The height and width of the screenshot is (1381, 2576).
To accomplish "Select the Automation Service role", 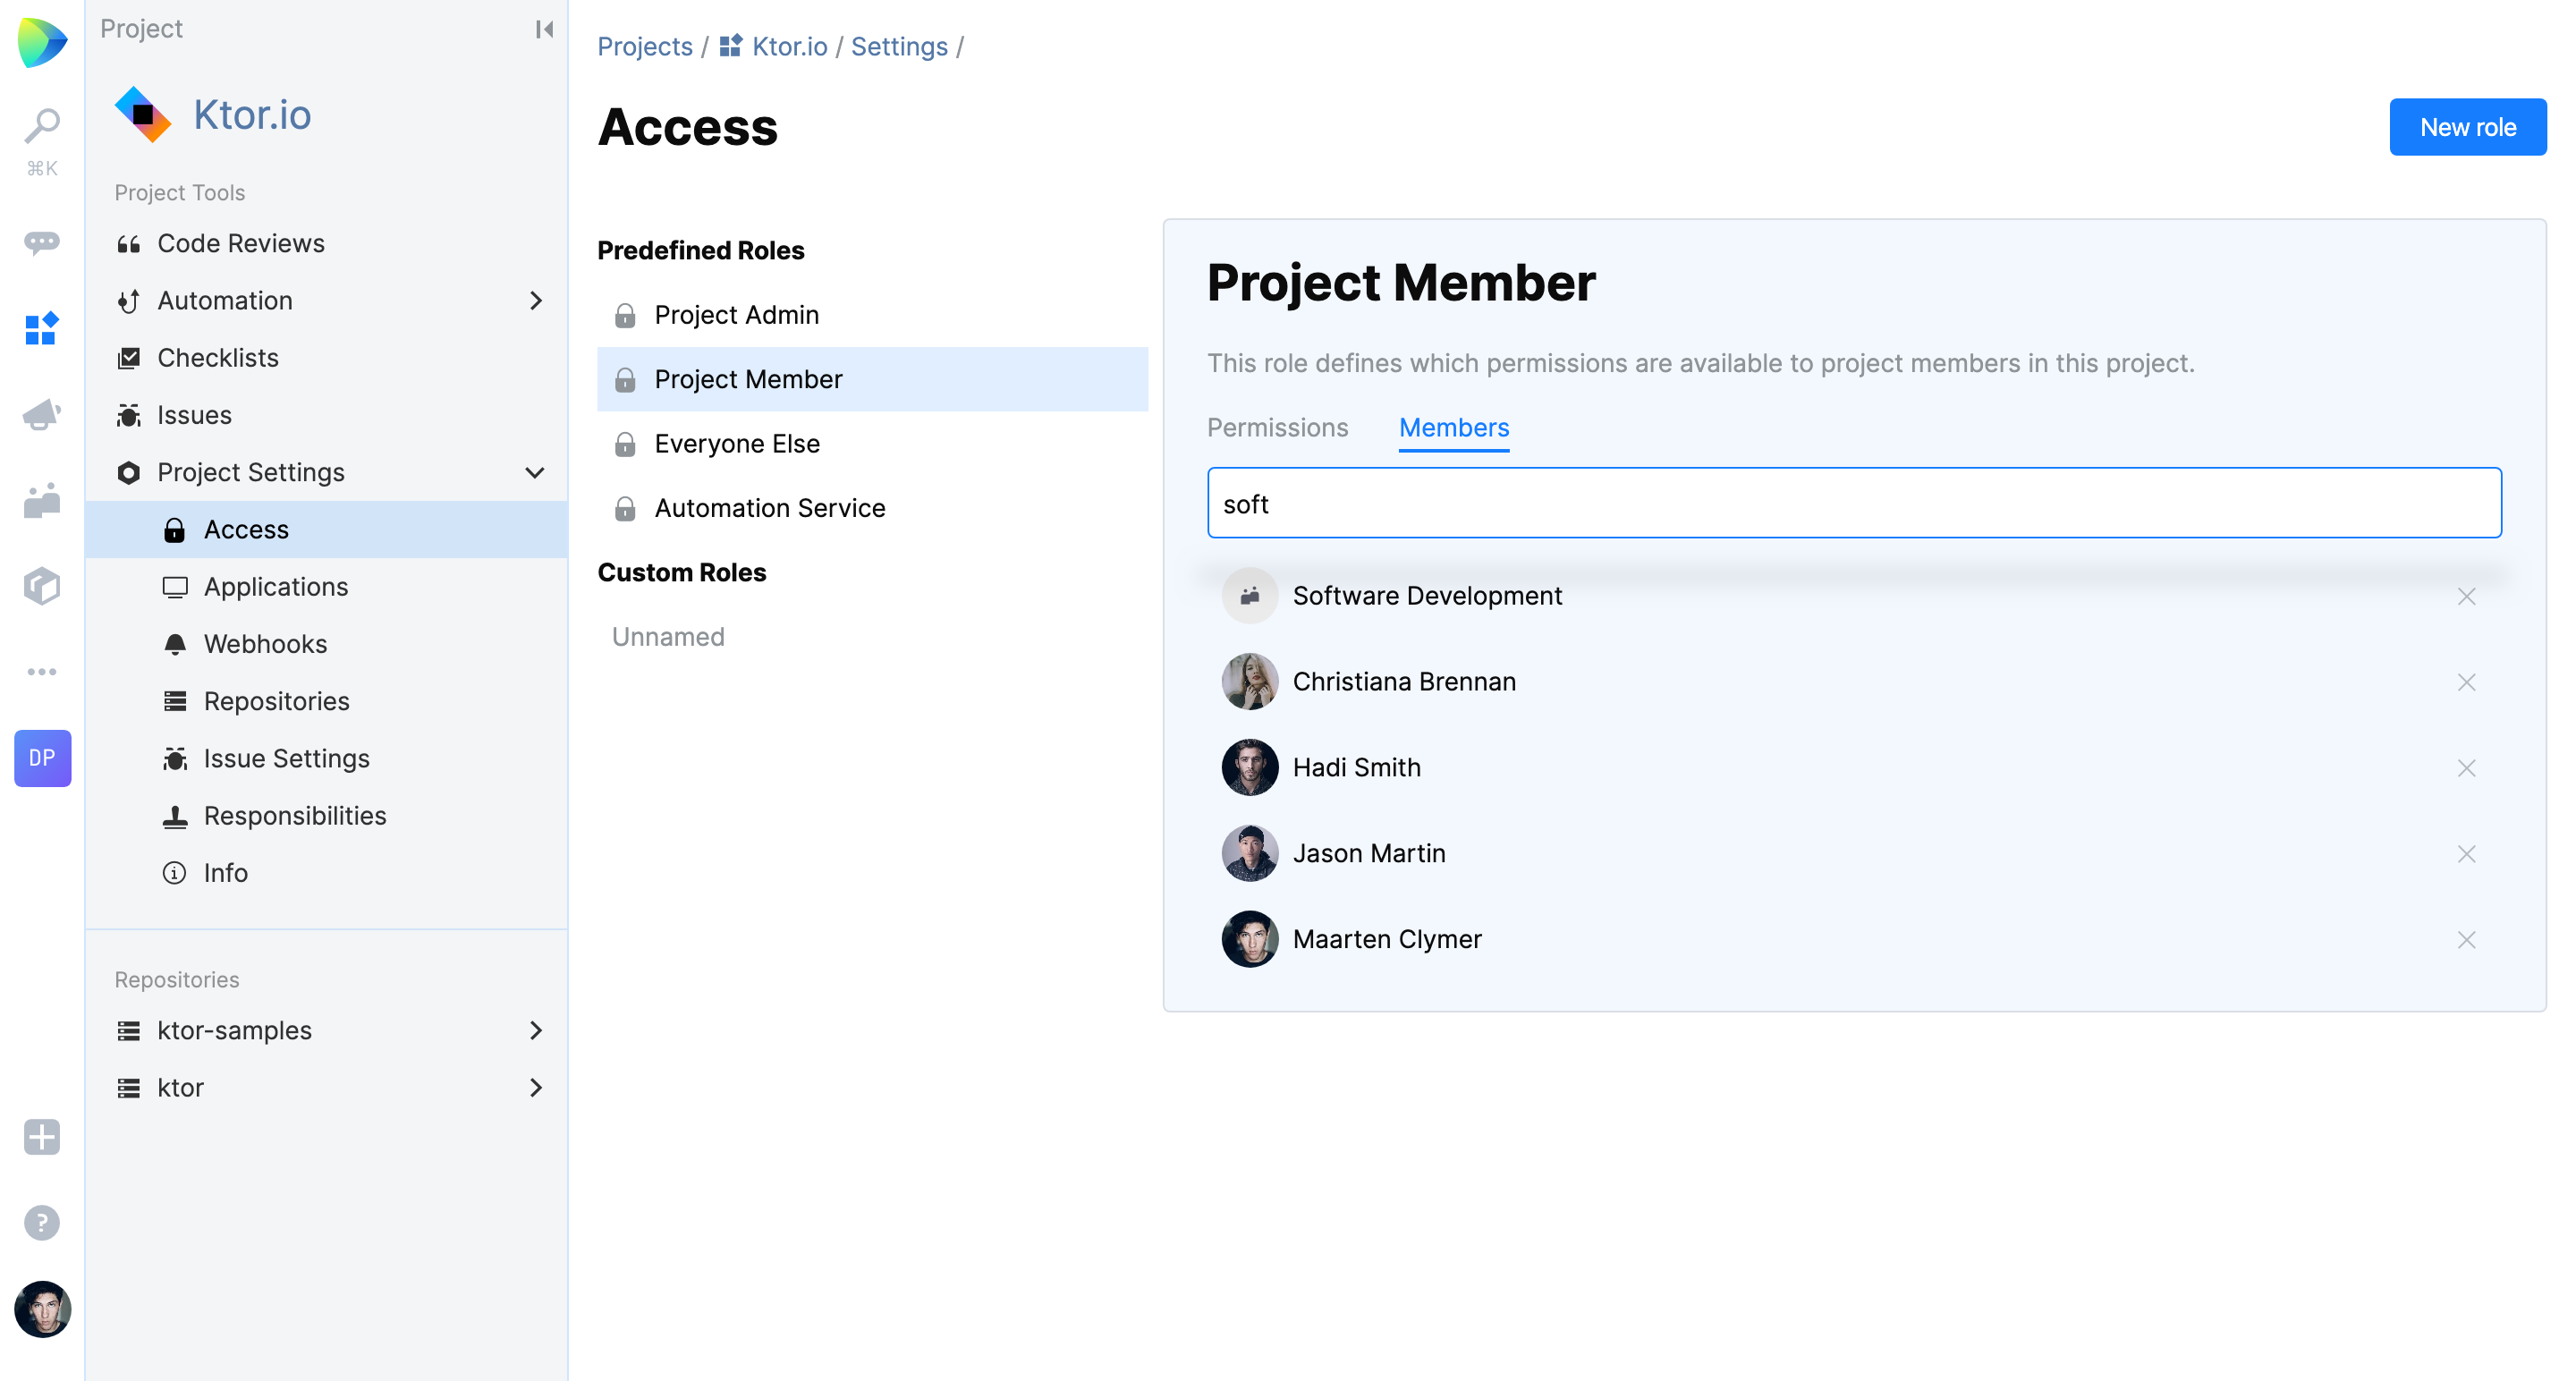I will [x=873, y=508].
